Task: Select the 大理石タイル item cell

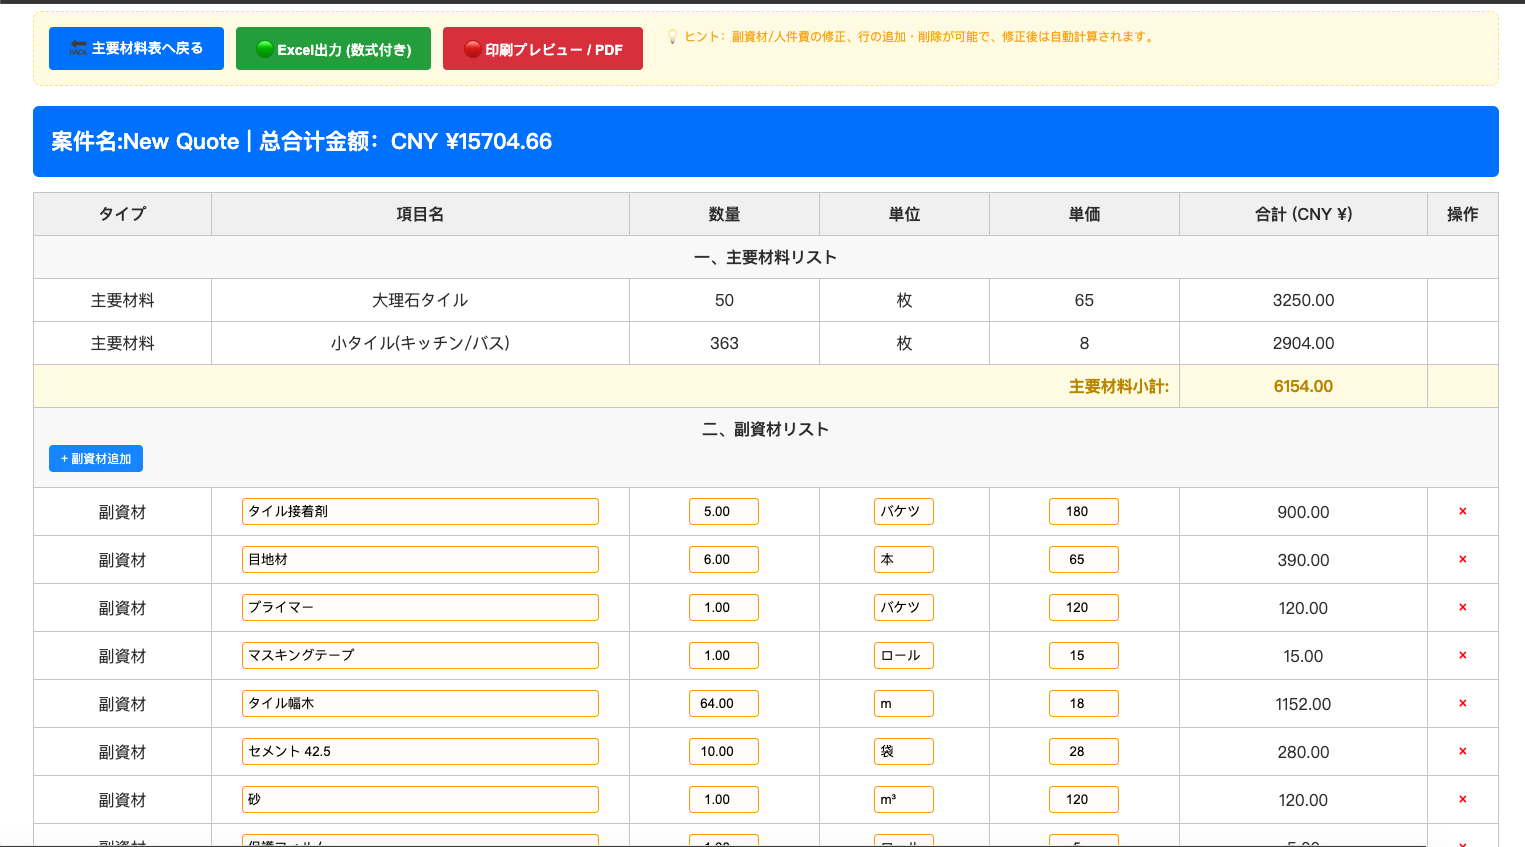Action: pos(420,300)
